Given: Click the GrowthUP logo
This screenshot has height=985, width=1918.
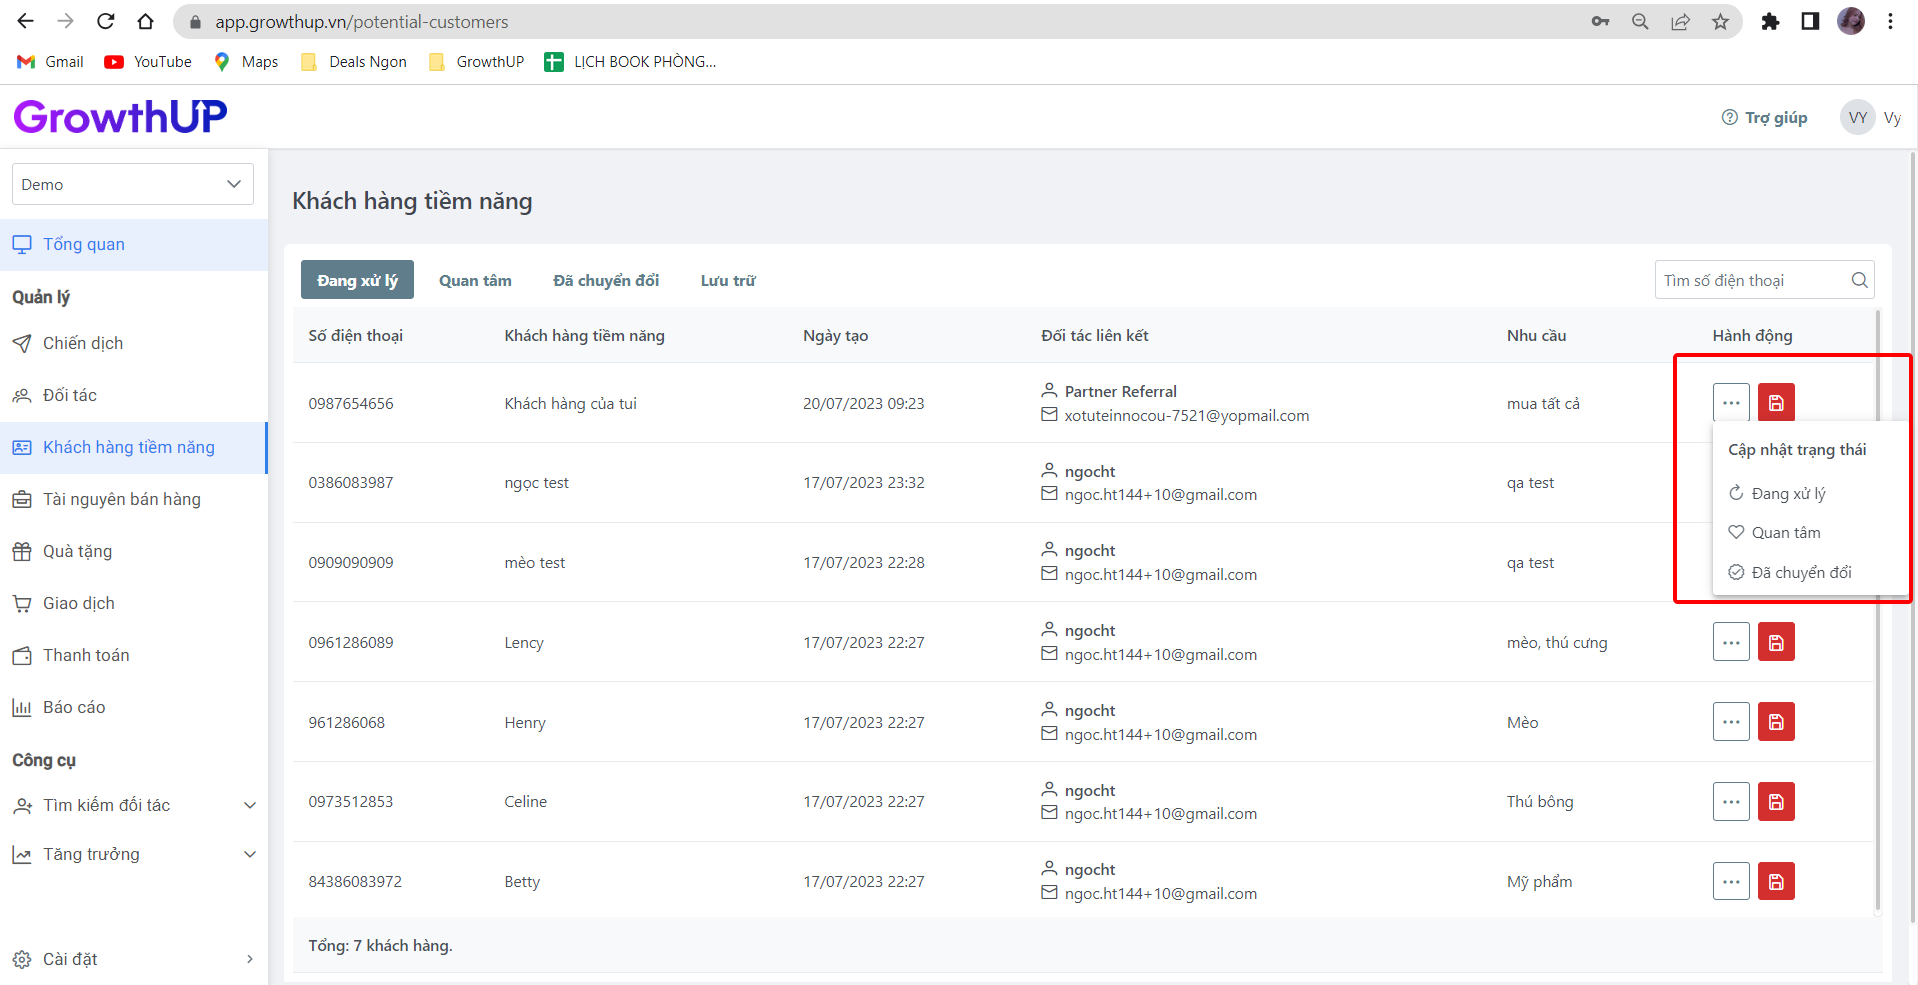Looking at the screenshot, I should pyautogui.click(x=120, y=117).
